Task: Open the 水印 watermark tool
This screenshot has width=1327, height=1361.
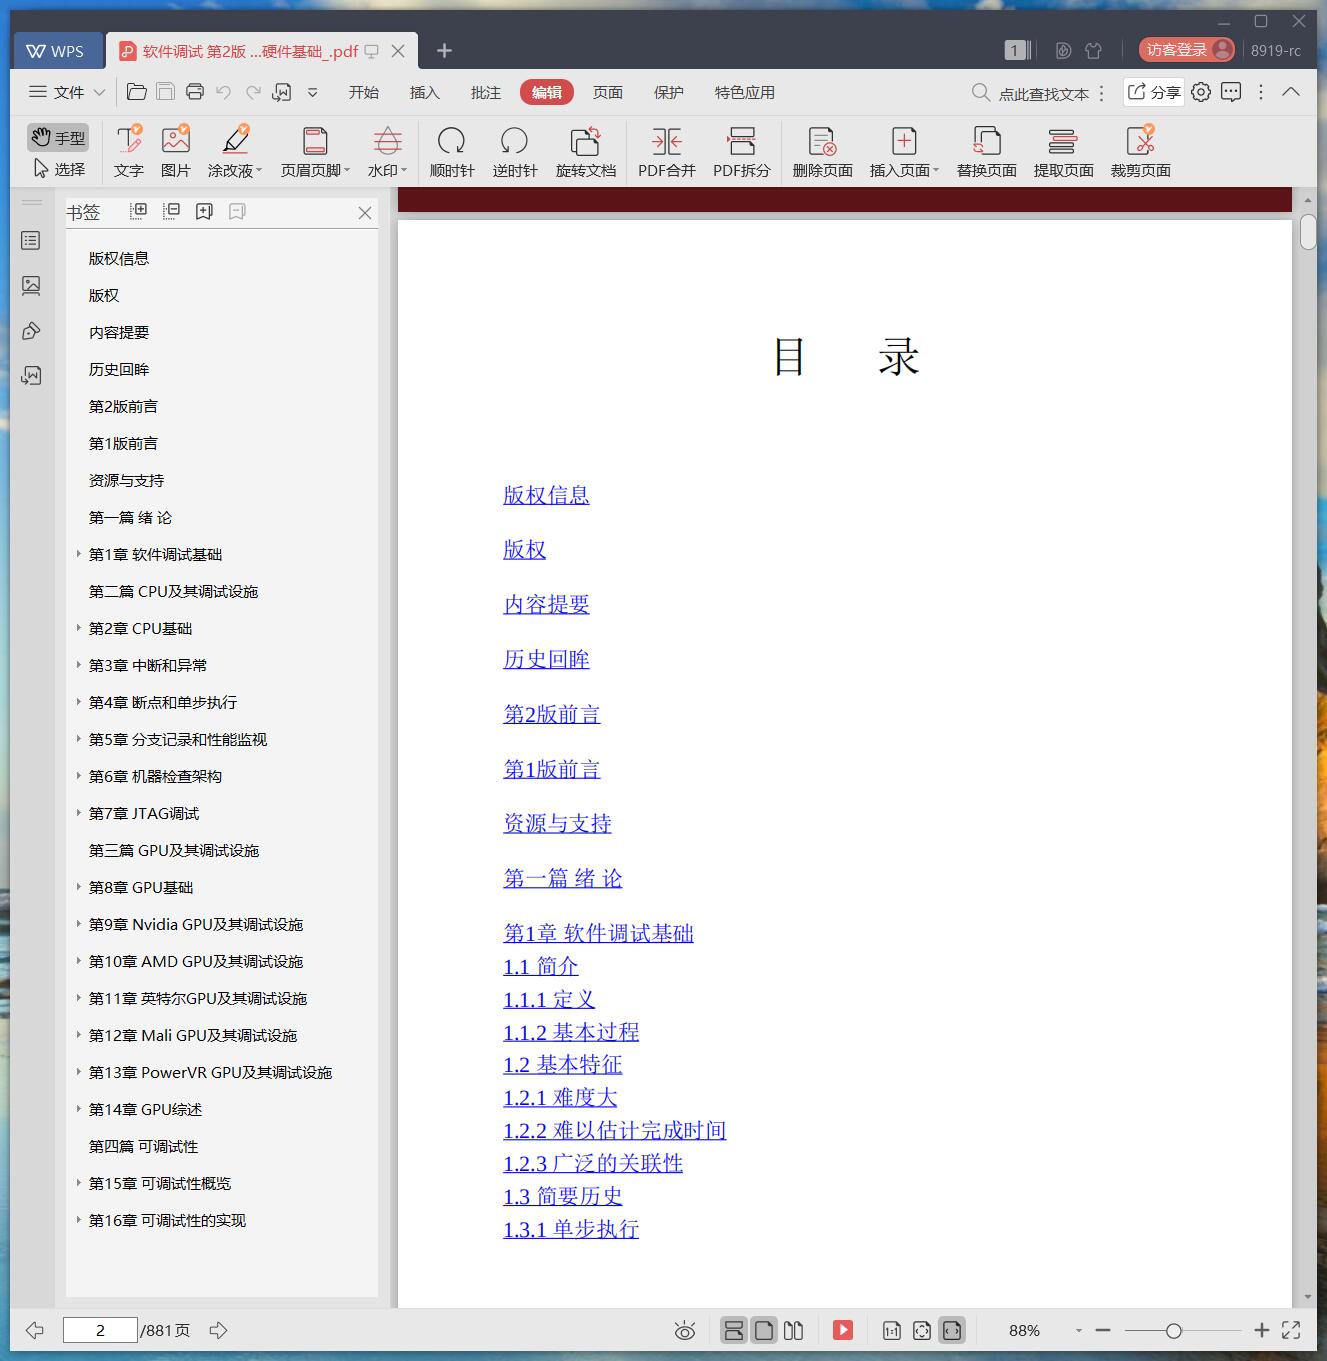Action: click(x=387, y=151)
